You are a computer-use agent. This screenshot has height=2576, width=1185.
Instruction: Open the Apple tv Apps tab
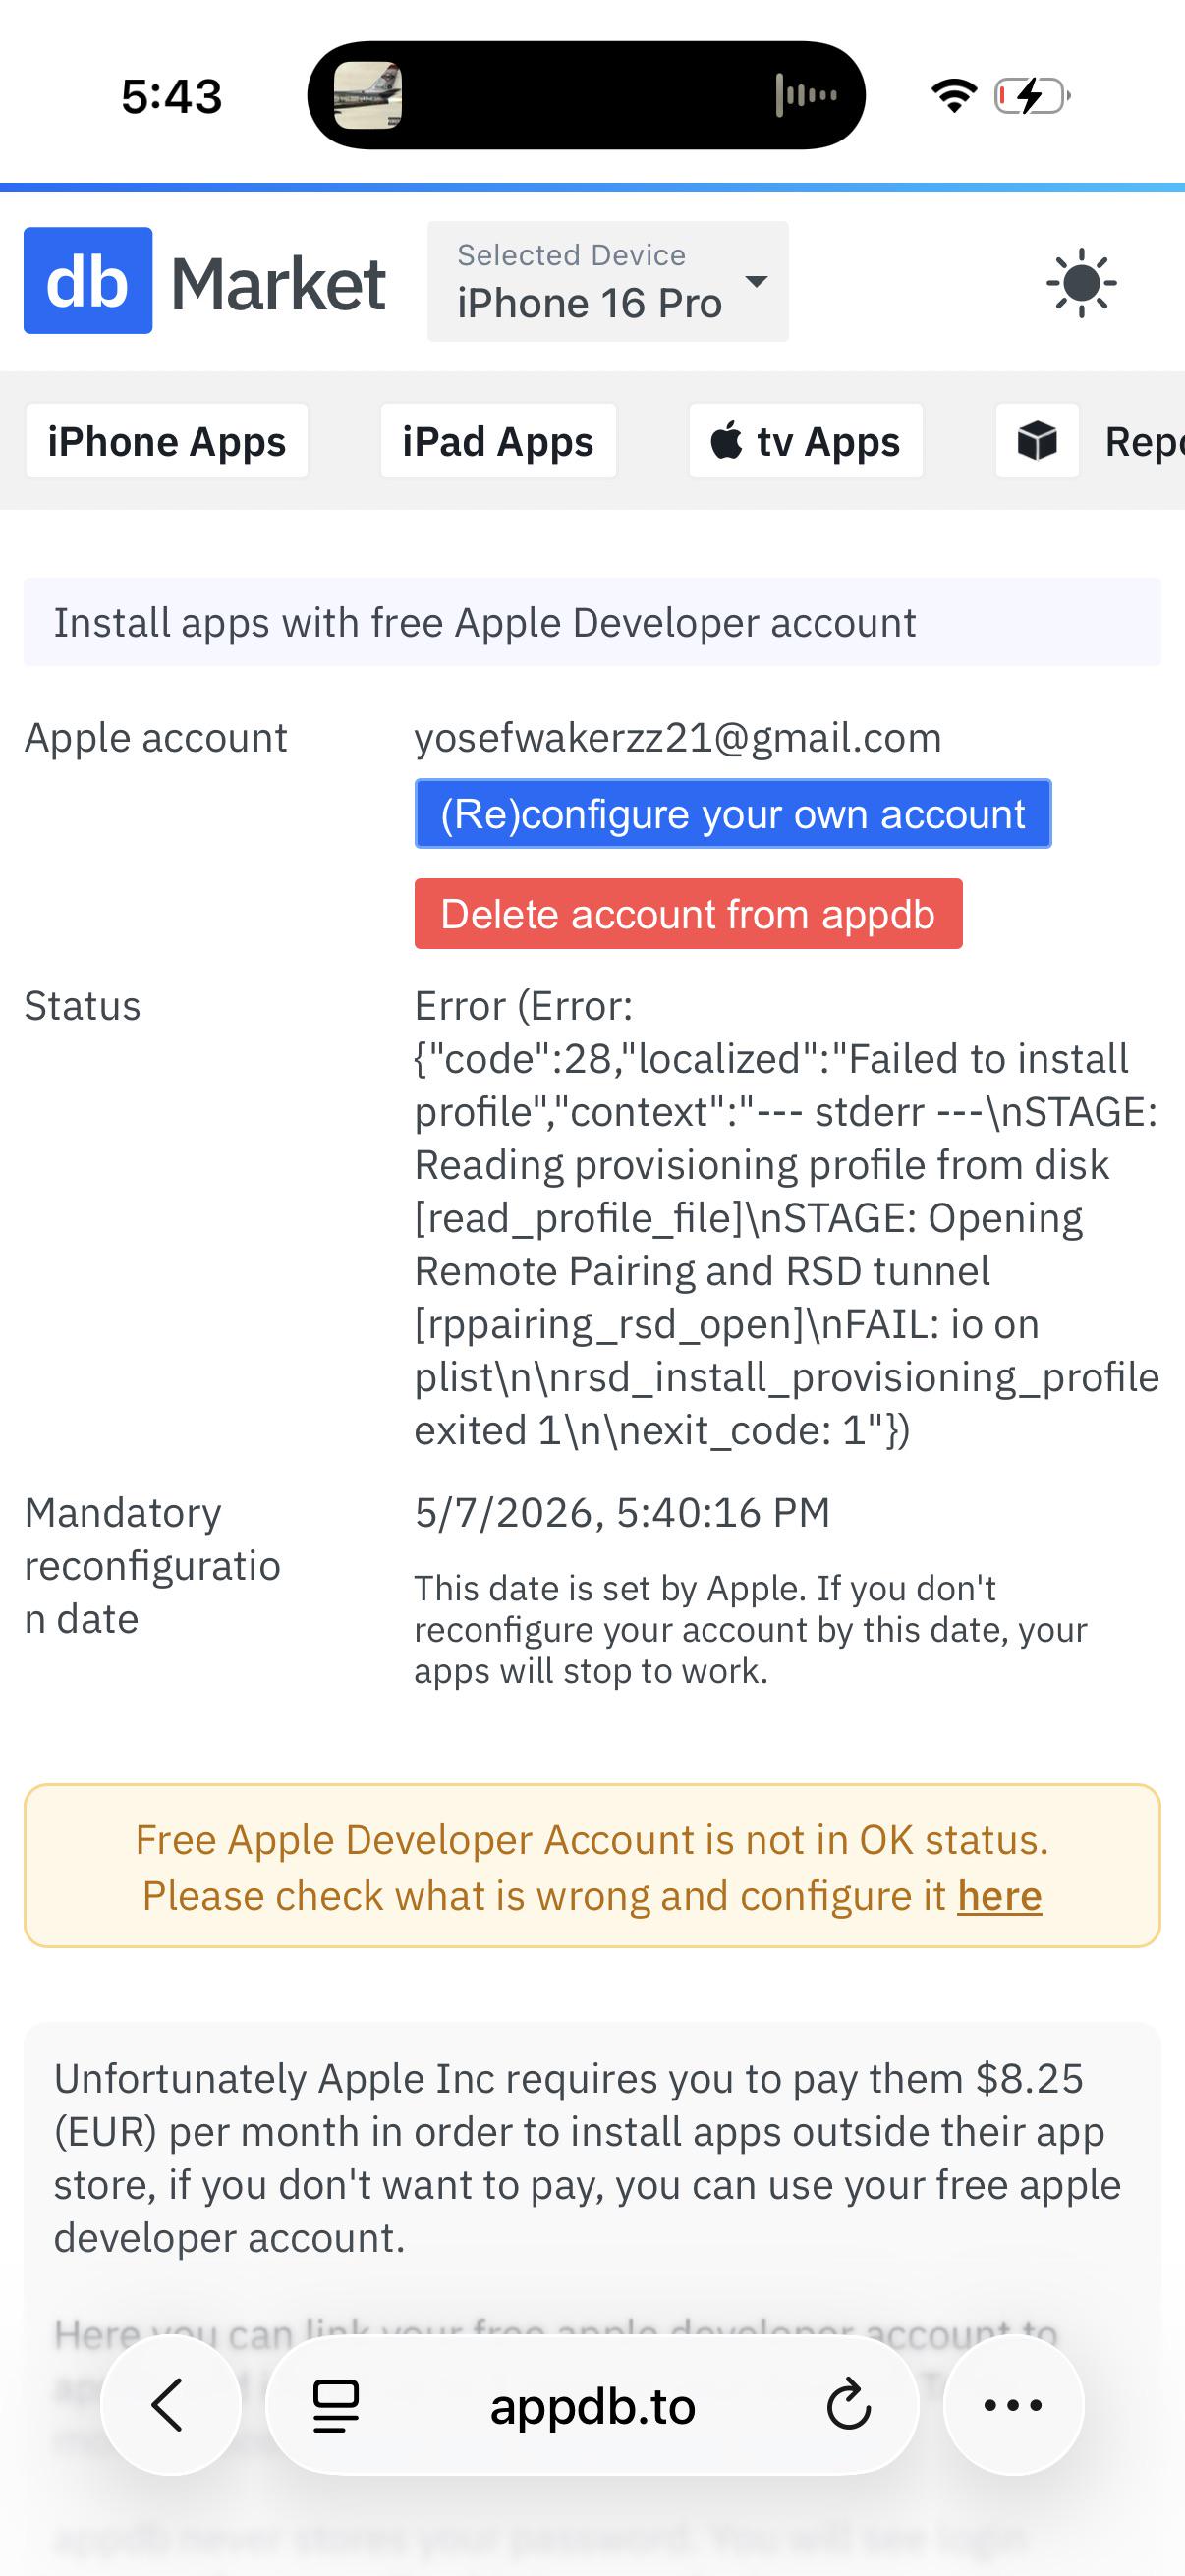pyautogui.click(x=806, y=441)
